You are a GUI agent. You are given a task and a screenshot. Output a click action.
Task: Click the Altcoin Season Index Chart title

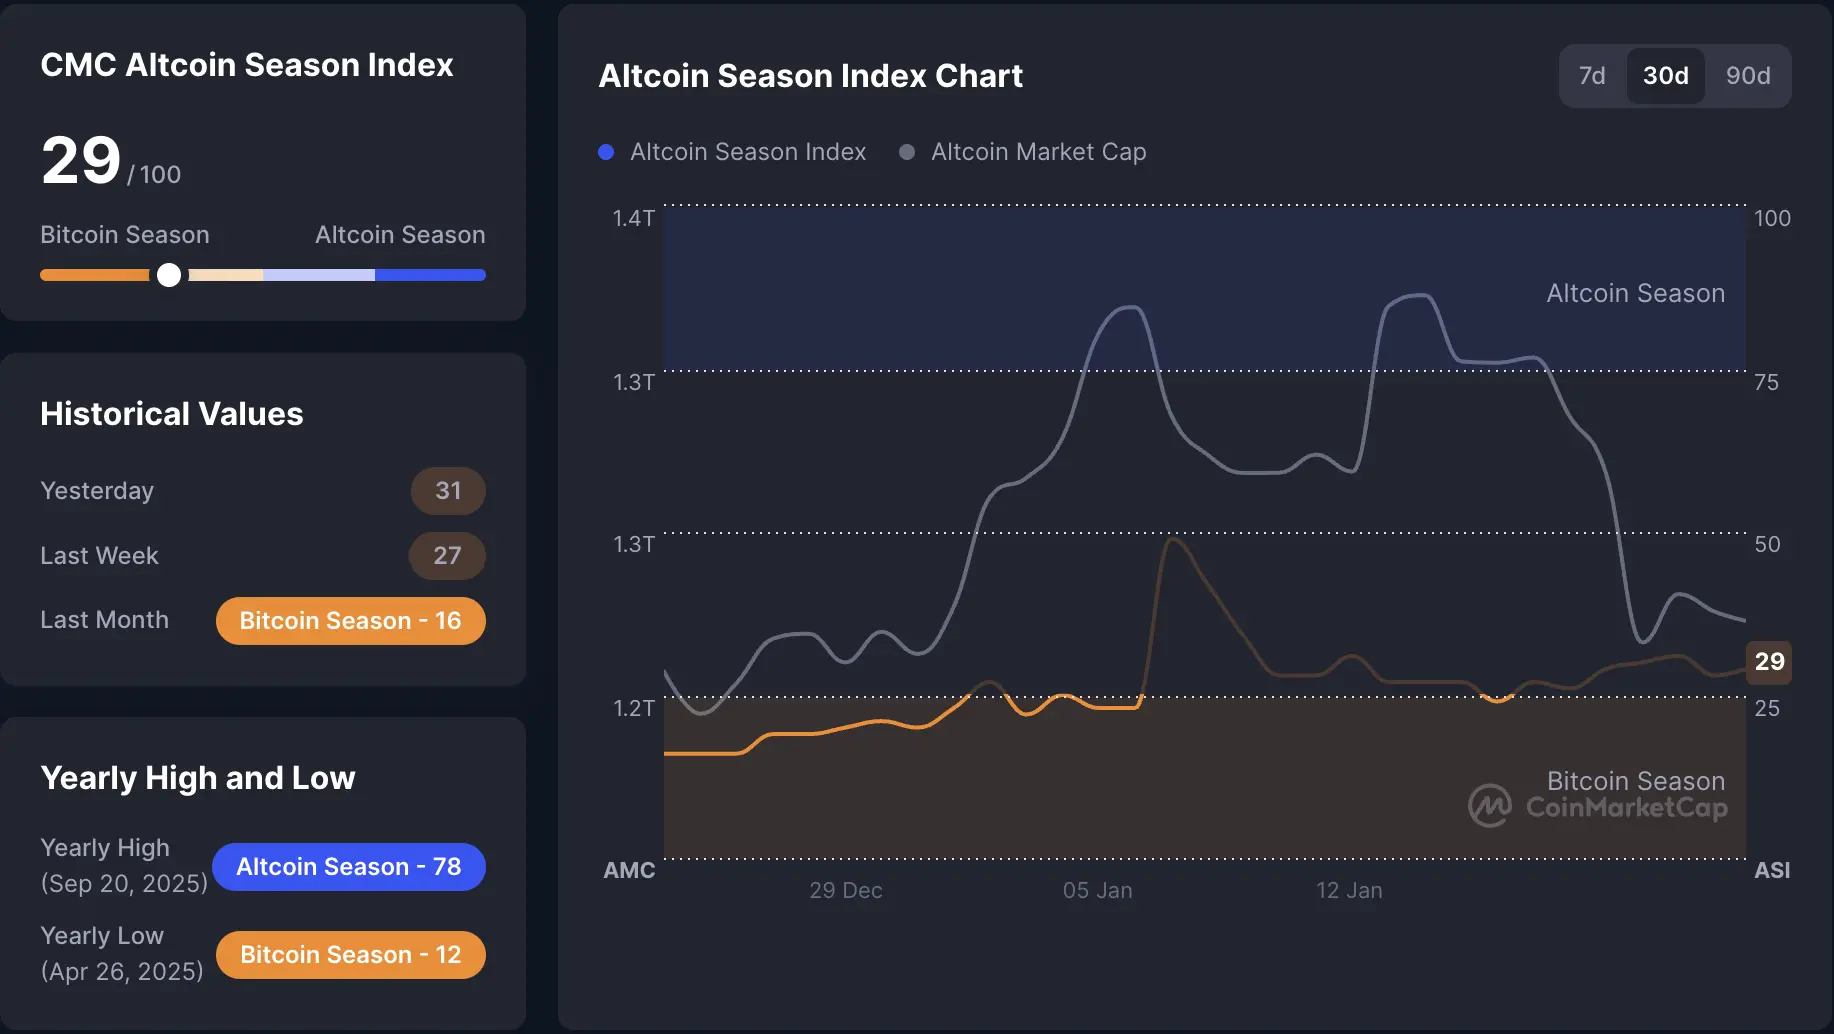pyautogui.click(x=810, y=75)
